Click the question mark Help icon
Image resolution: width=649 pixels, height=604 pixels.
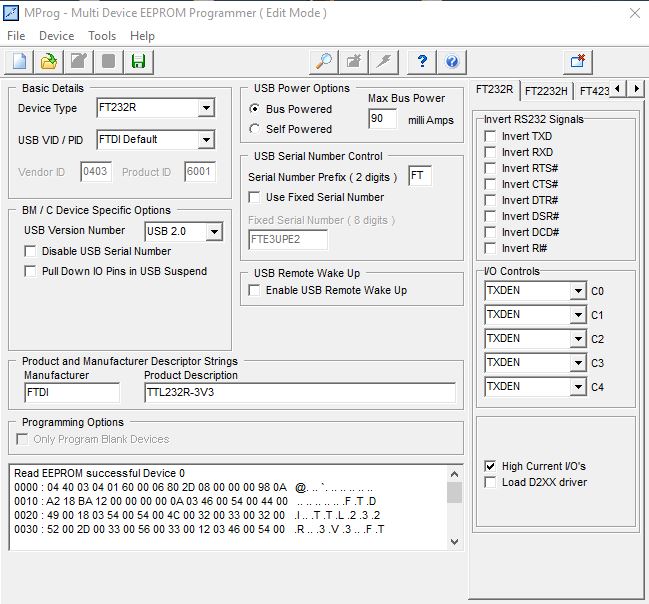422,62
